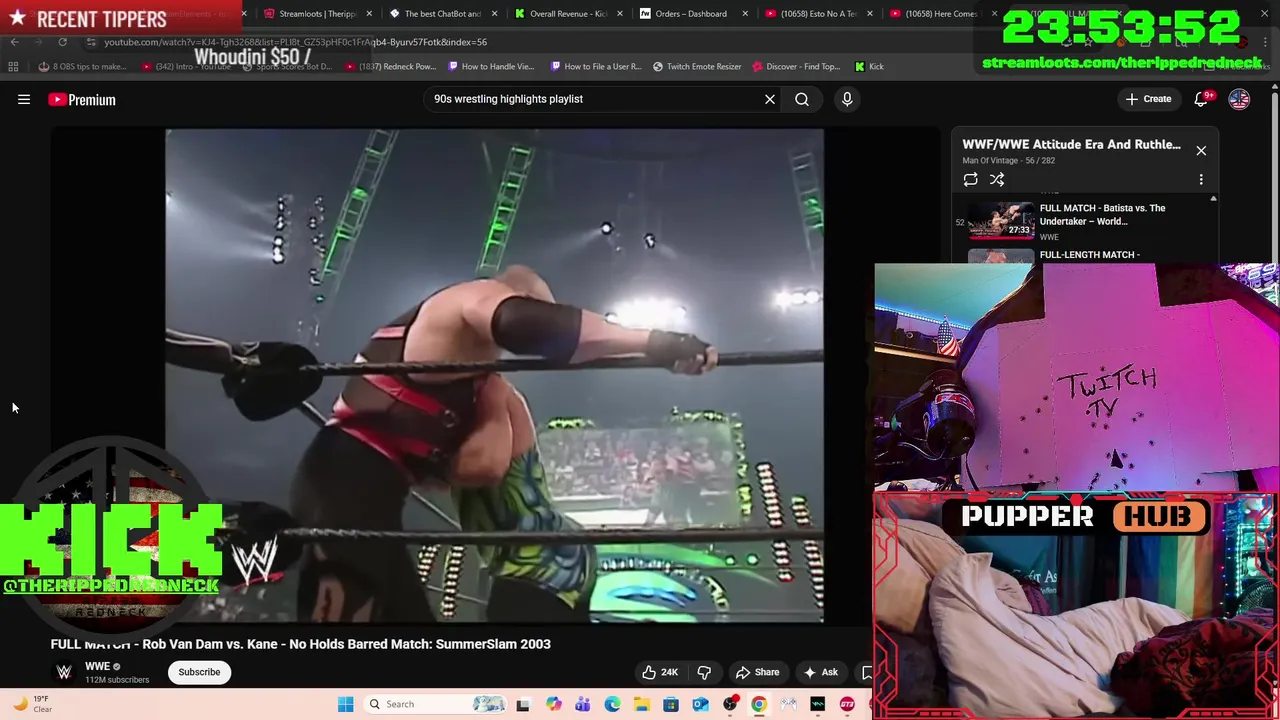Subscribe to the WWE channel

pyautogui.click(x=199, y=672)
